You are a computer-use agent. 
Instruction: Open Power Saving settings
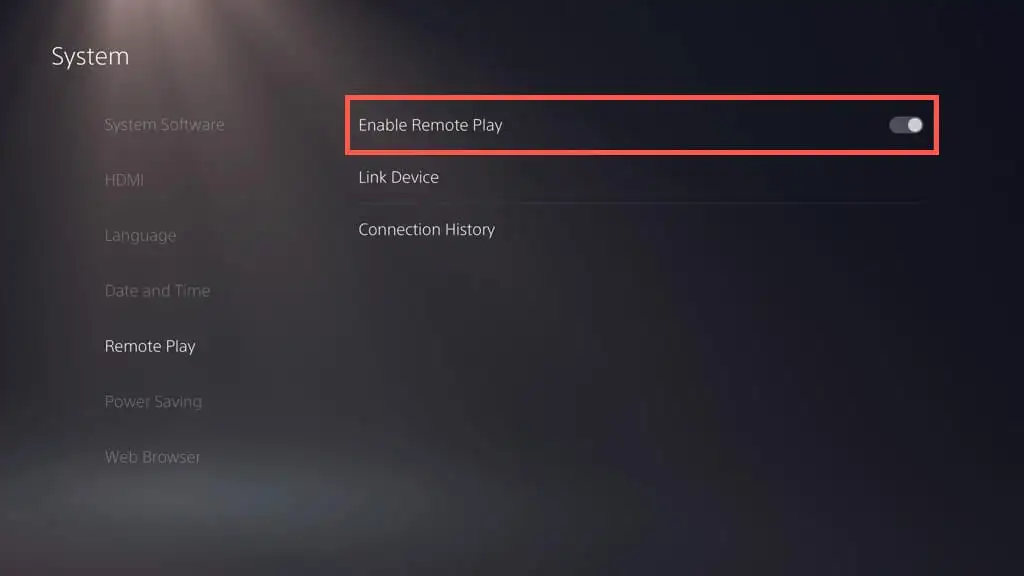point(153,402)
